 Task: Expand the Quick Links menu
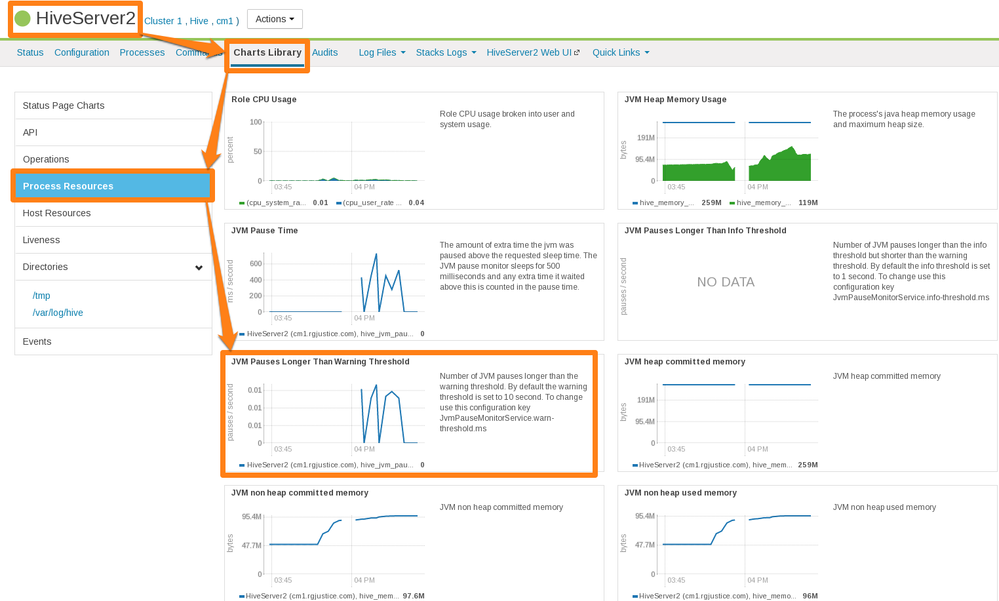(x=621, y=53)
